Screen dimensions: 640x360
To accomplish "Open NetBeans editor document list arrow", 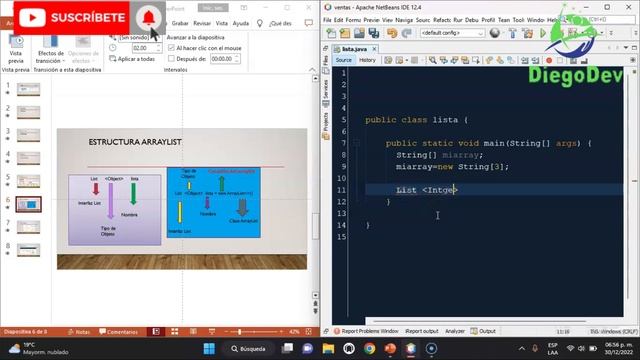I will (x=626, y=48).
